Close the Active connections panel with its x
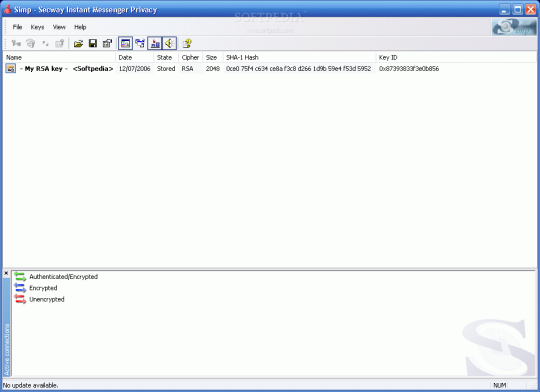The height and width of the screenshot is (392, 540). 6,273
